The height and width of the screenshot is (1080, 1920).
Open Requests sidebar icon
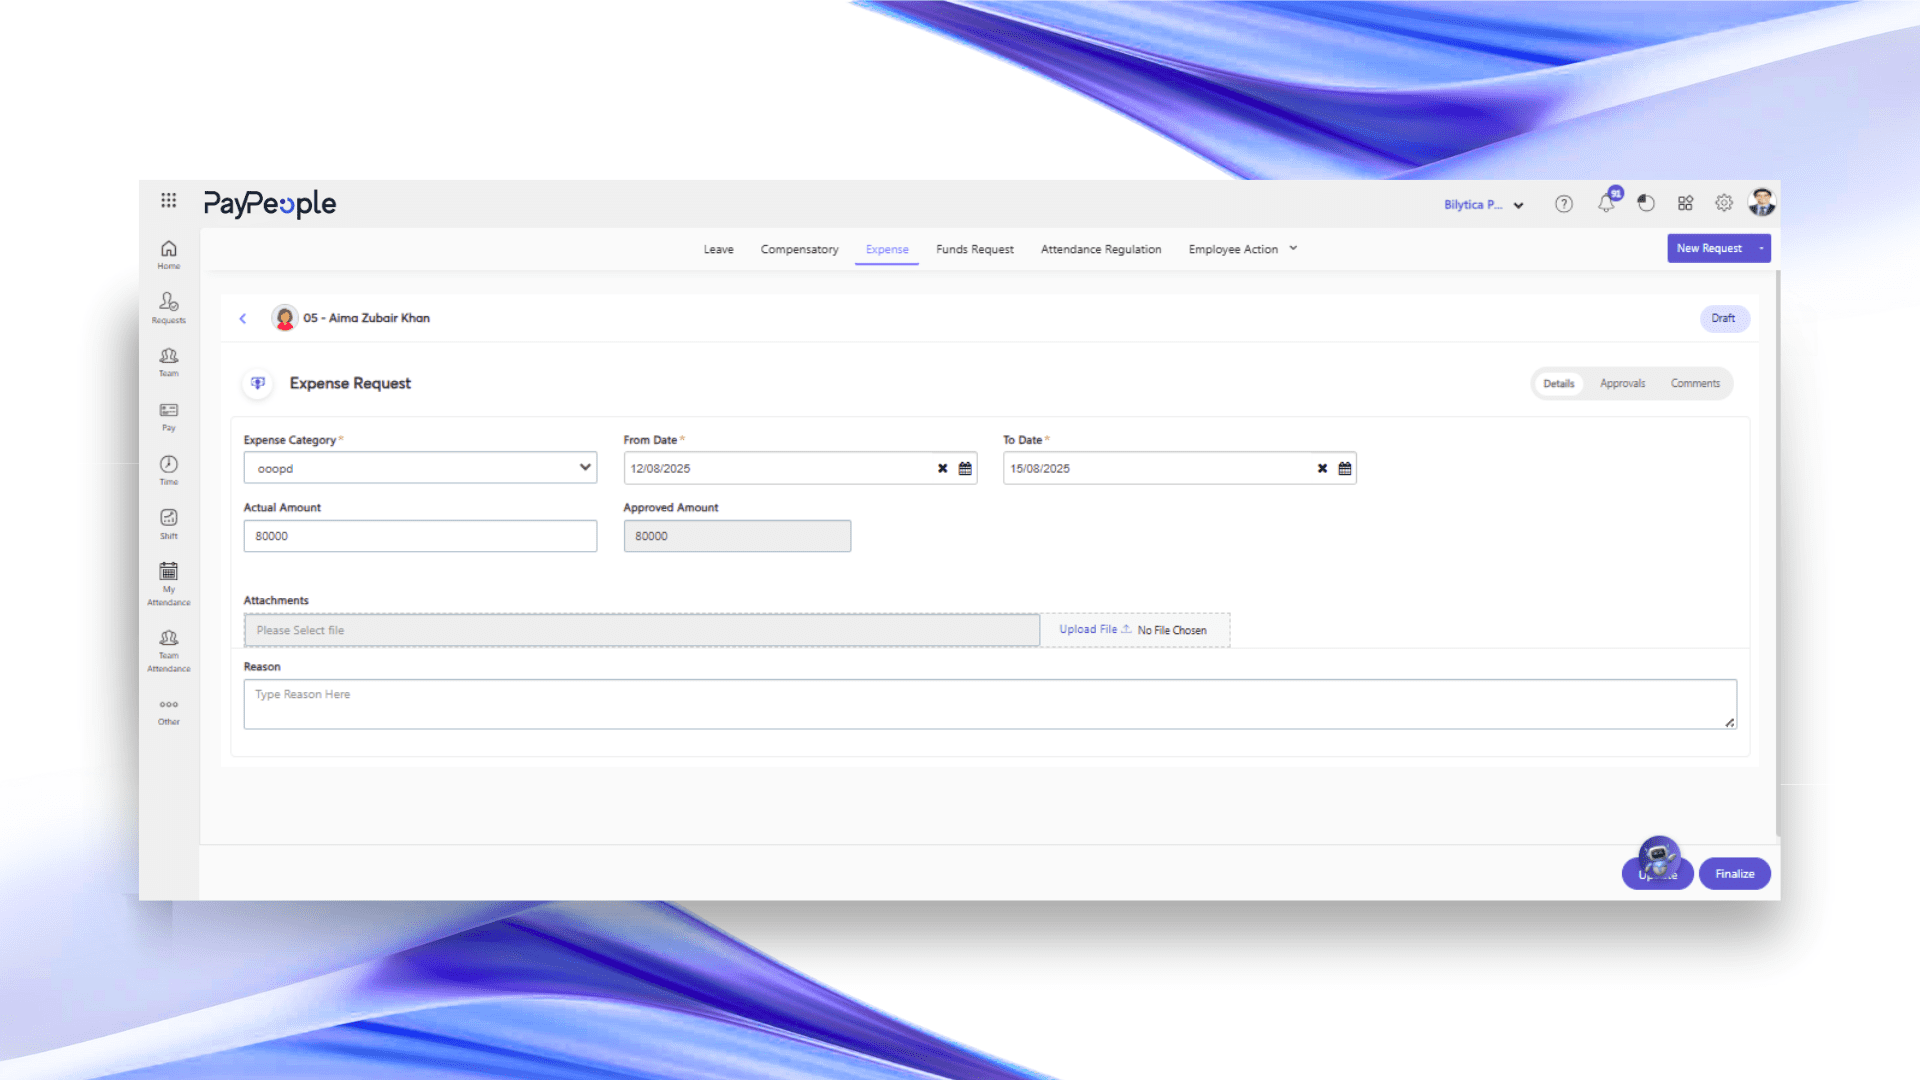[168, 307]
